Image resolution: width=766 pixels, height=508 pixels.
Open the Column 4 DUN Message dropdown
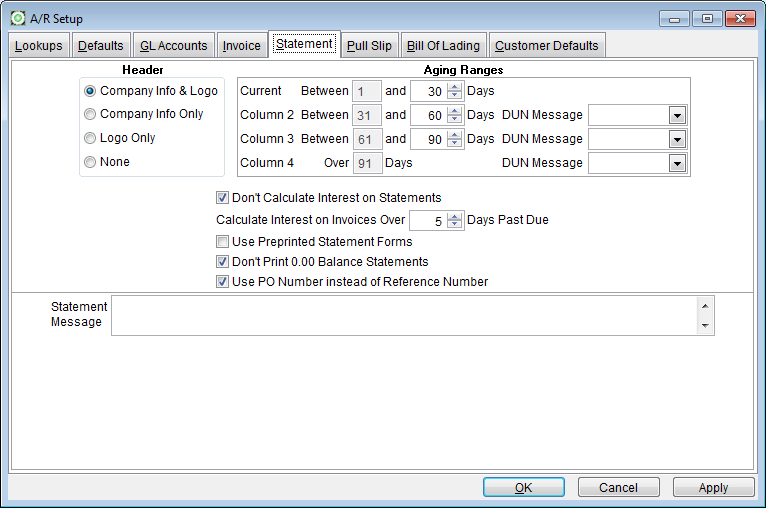coord(677,163)
